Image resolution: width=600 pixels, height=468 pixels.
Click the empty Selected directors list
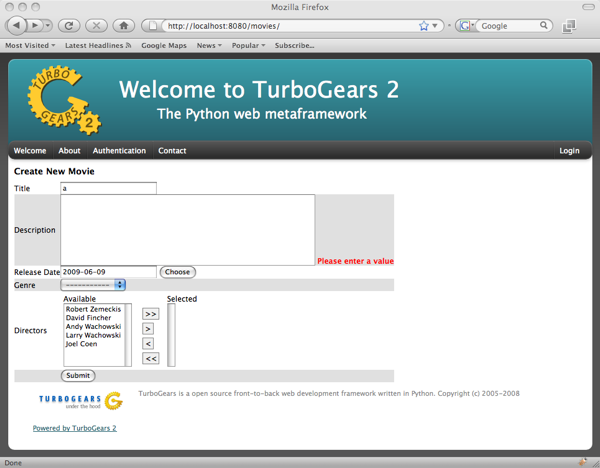pyautogui.click(x=171, y=335)
